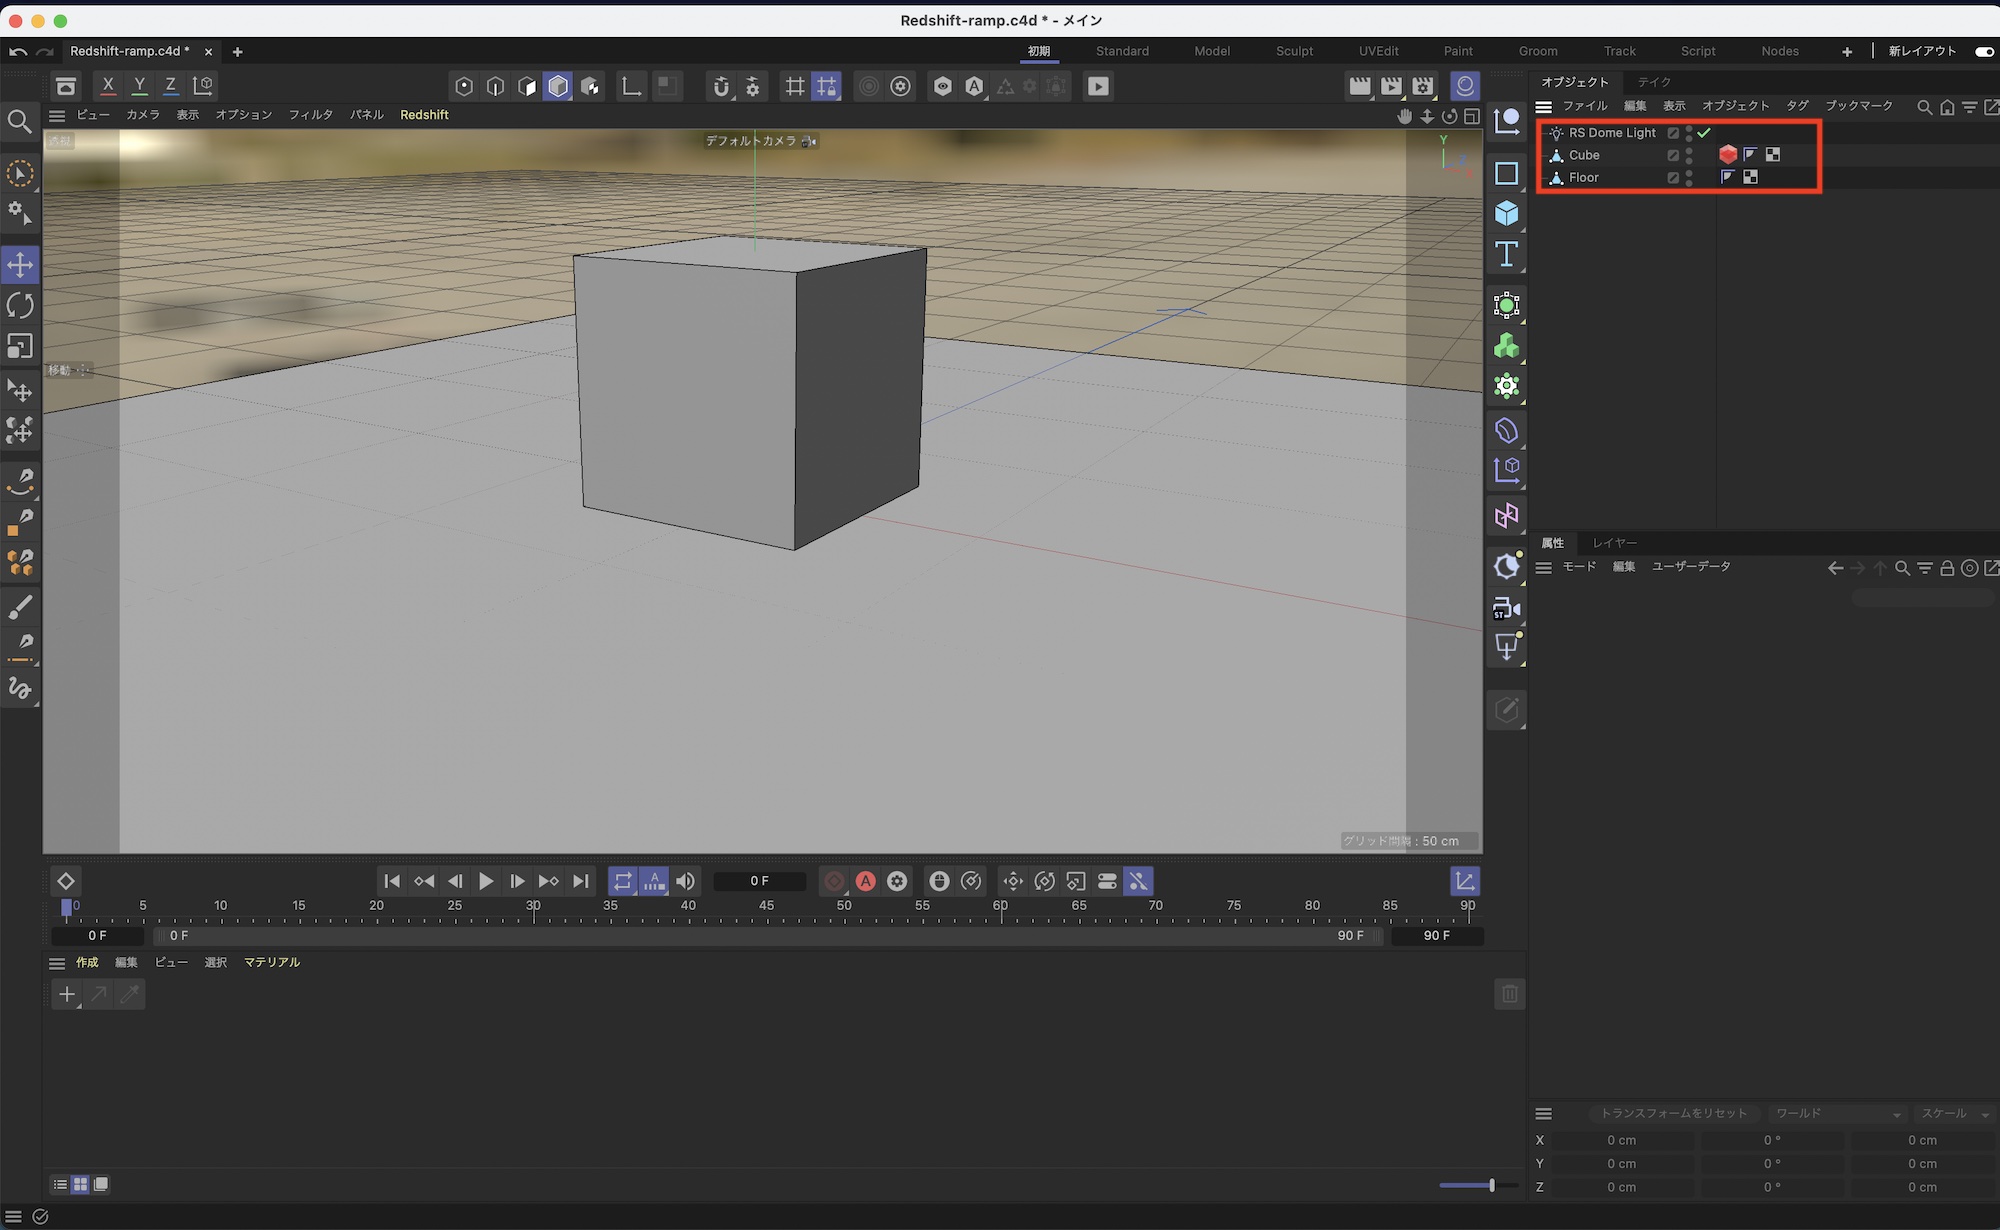Click the Text spline tool icon
Image resolution: width=2000 pixels, height=1230 pixels.
(1506, 254)
